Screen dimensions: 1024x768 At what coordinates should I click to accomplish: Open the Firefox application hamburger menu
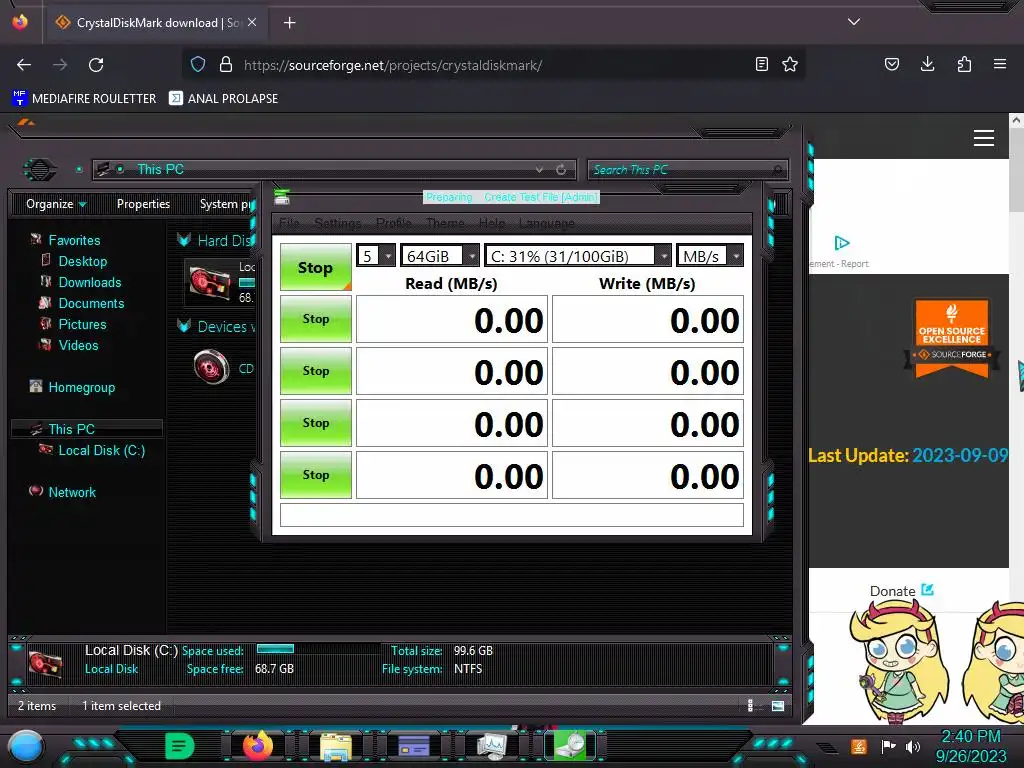[x=1000, y=64]
